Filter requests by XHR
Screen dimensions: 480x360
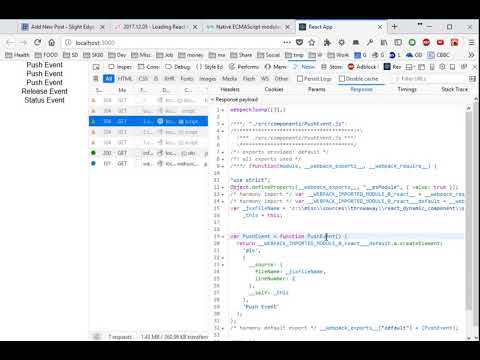[169, 79]
